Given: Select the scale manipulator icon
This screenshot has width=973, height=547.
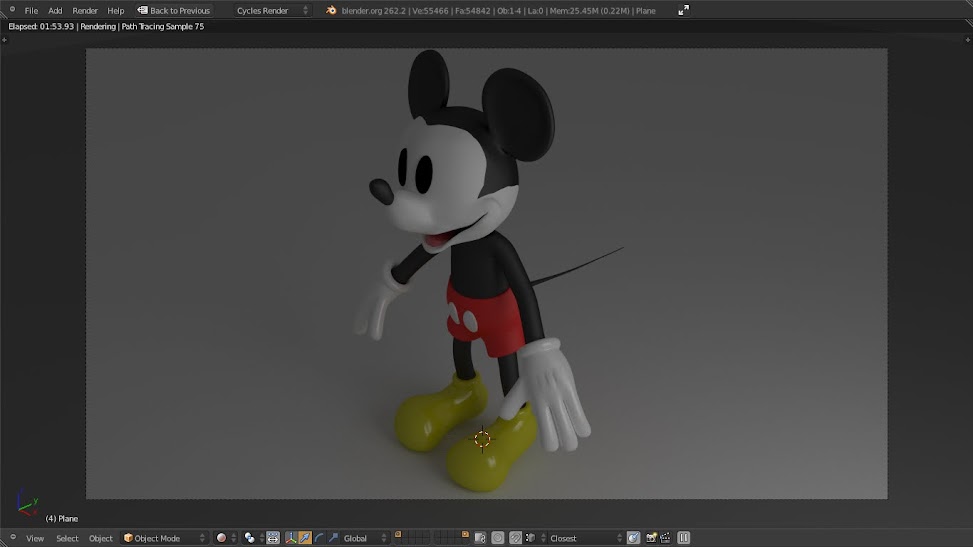Looking at the screenshot, I should coord(333,538).
